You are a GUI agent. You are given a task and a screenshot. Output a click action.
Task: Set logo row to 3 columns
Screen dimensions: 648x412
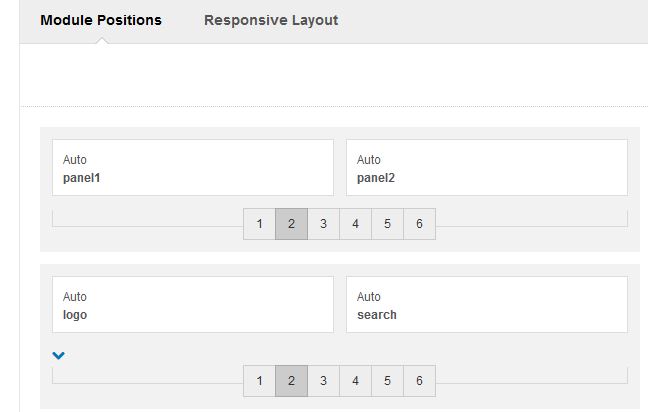point(324,381)
